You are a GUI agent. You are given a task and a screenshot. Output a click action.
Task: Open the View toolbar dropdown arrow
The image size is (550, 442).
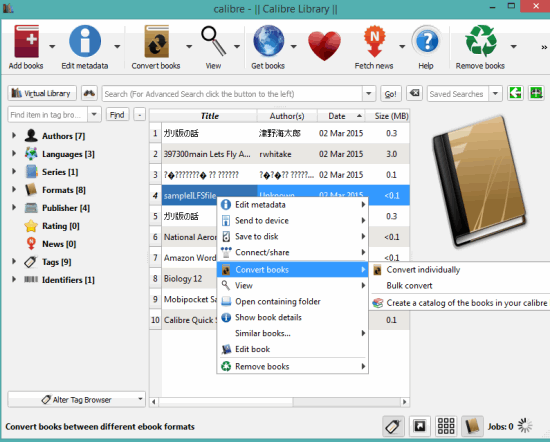[237, 46]
